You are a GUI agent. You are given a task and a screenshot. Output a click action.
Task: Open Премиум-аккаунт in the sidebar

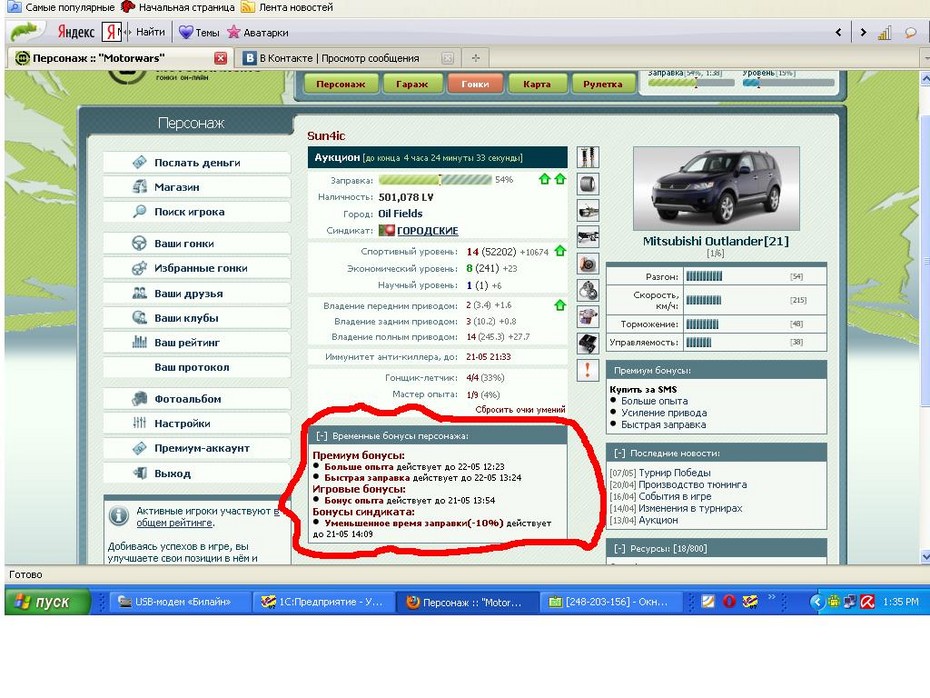197,448
